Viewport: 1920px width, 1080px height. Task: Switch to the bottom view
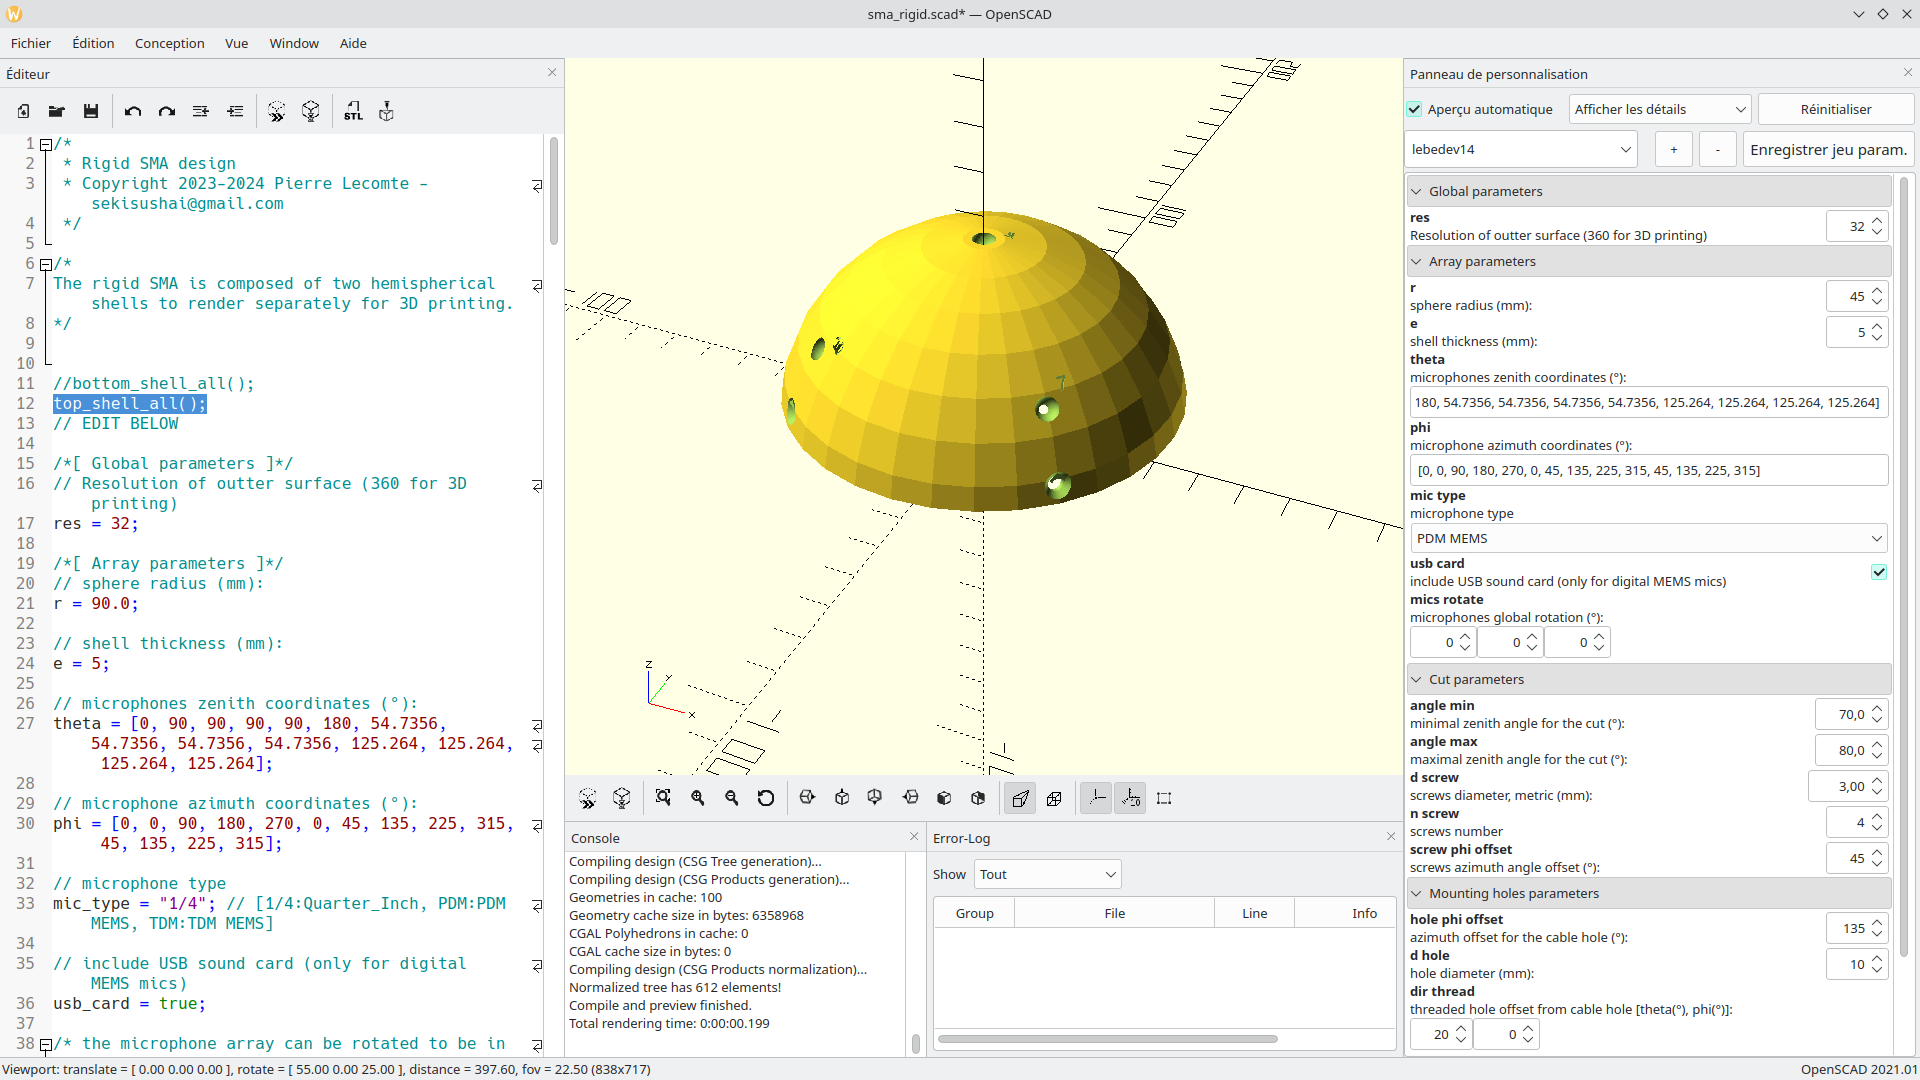tap(875, 798)
